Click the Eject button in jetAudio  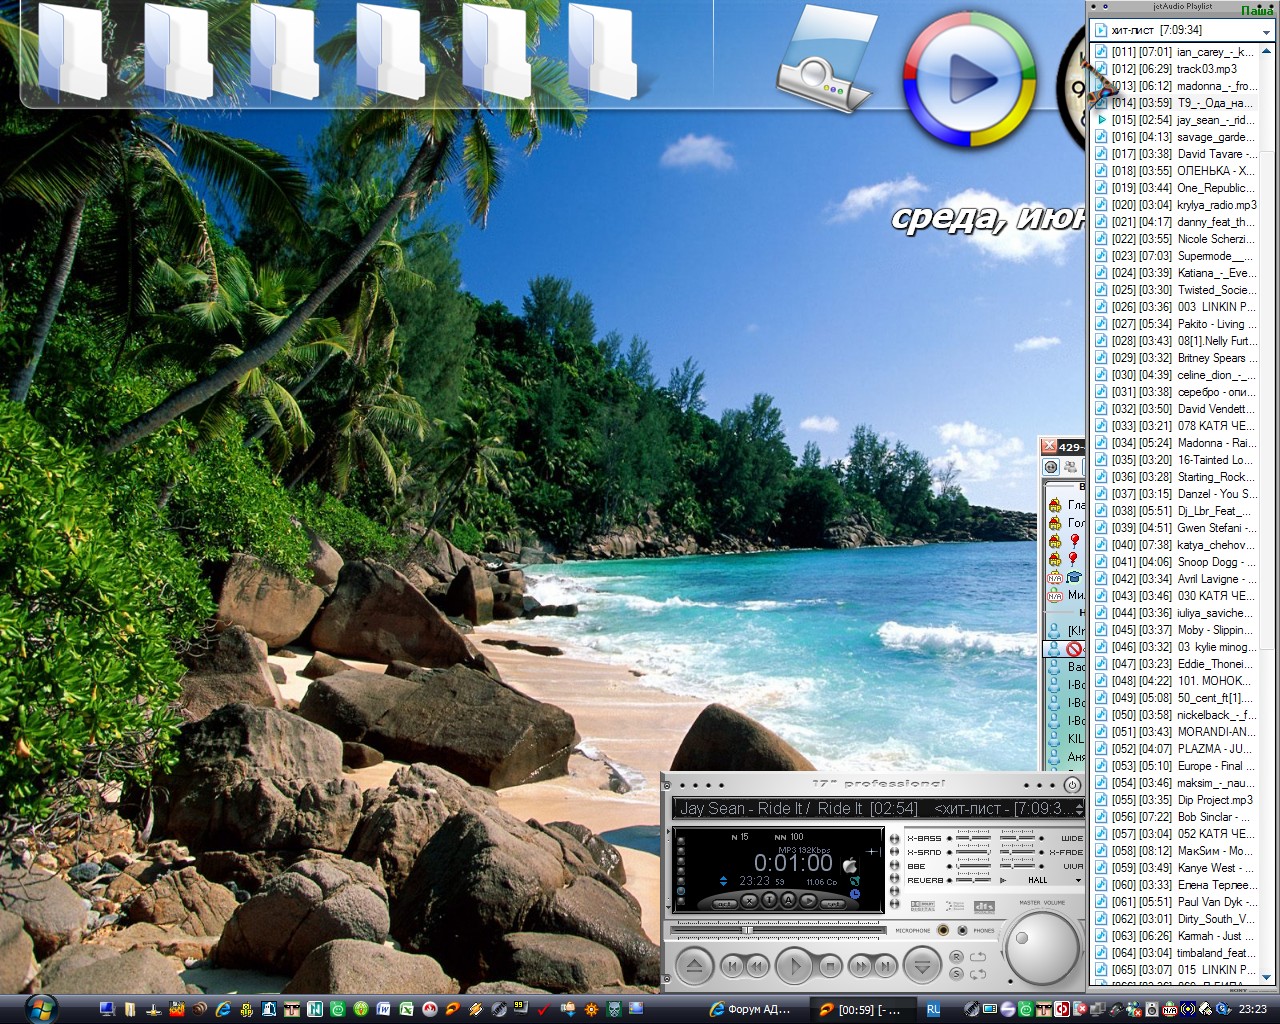point(693,966)
